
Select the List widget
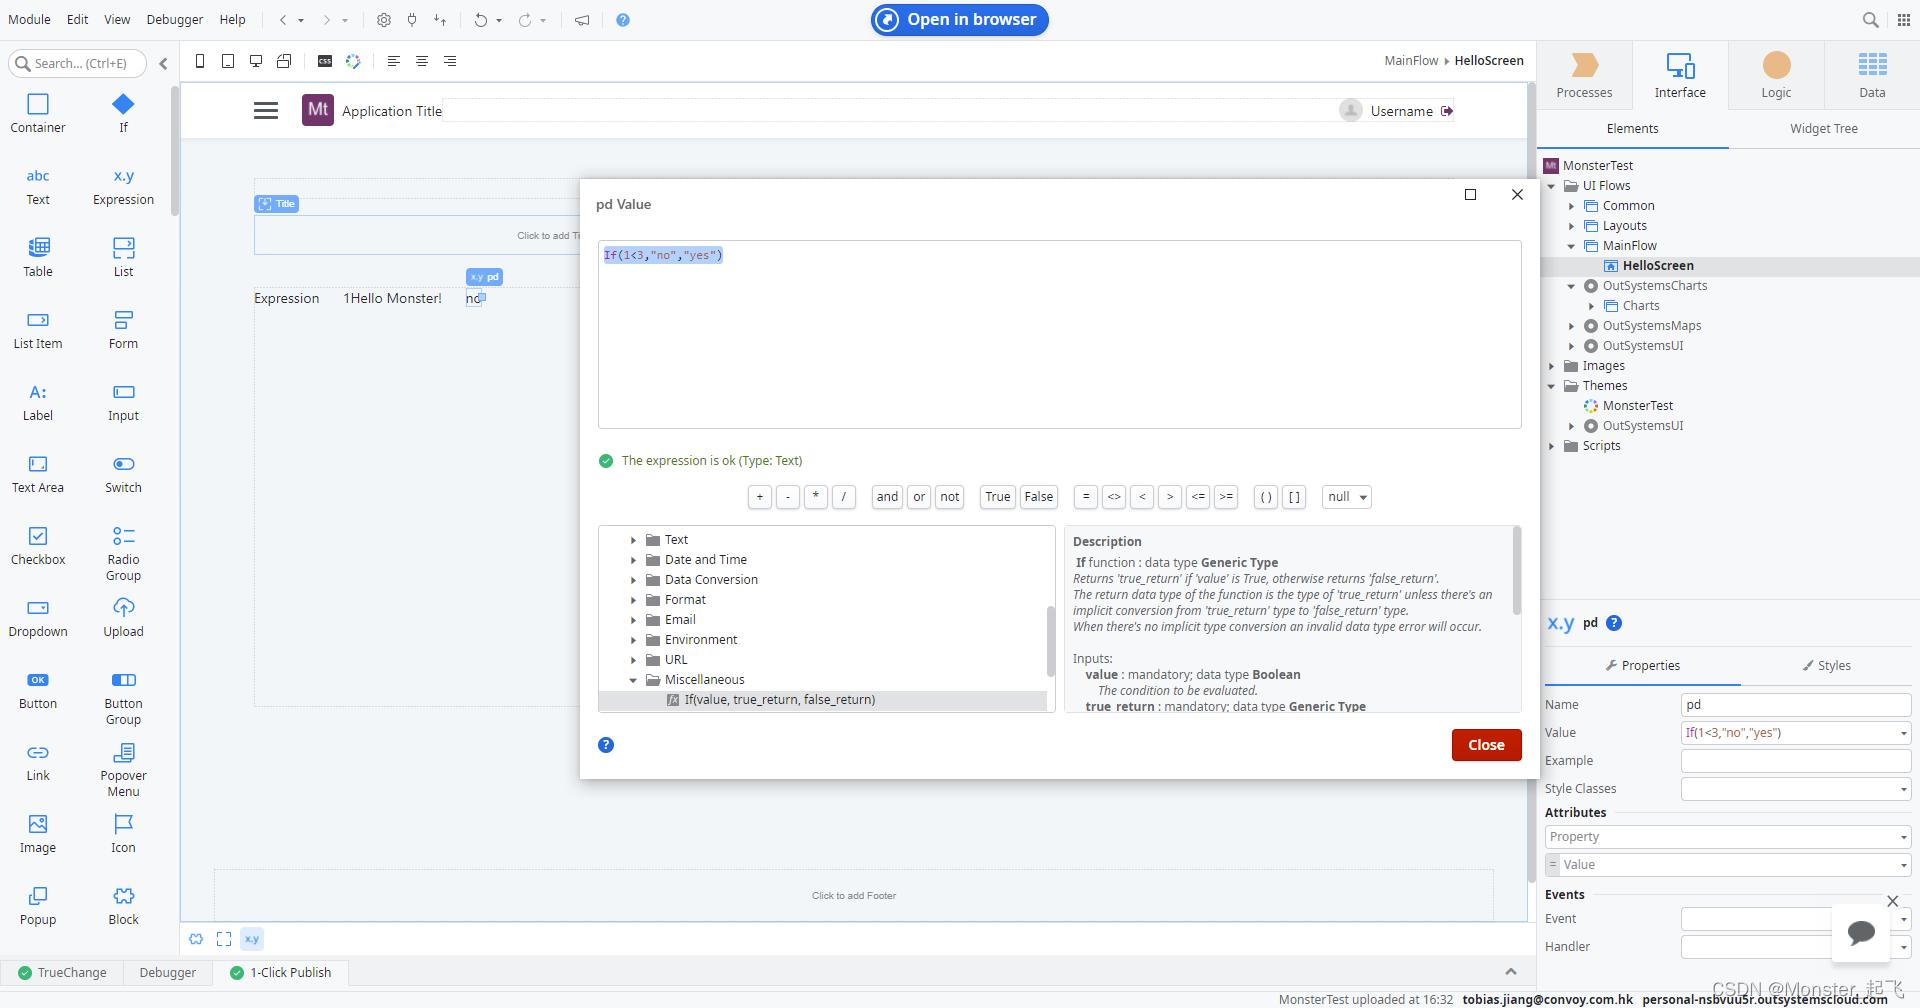coord(123,257)
